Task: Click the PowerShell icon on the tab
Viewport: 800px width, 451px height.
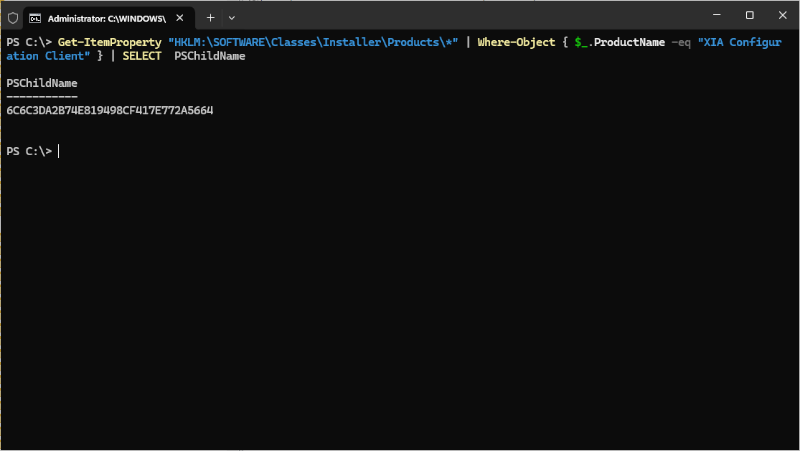Action: coord(35,17)
